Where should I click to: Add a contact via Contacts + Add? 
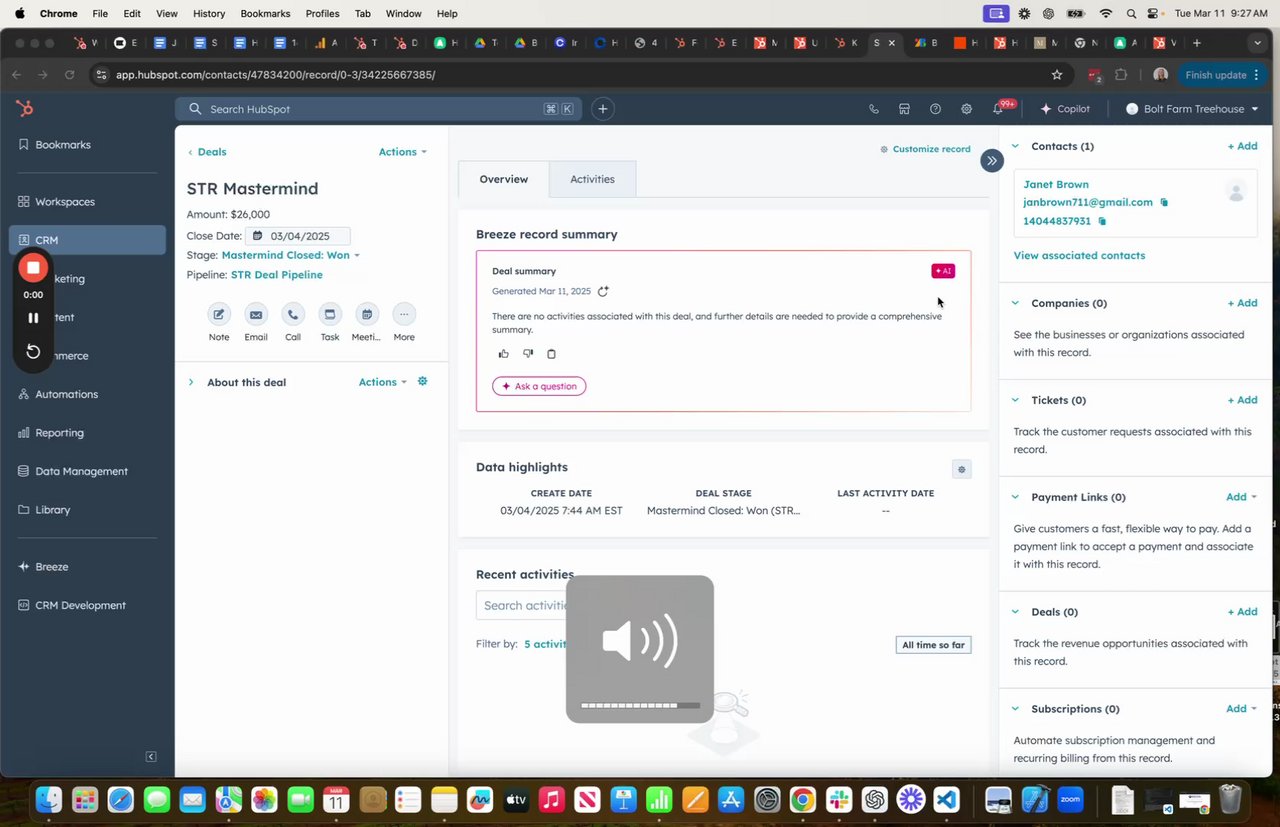pyautogui.click(x=1242, y=146)
